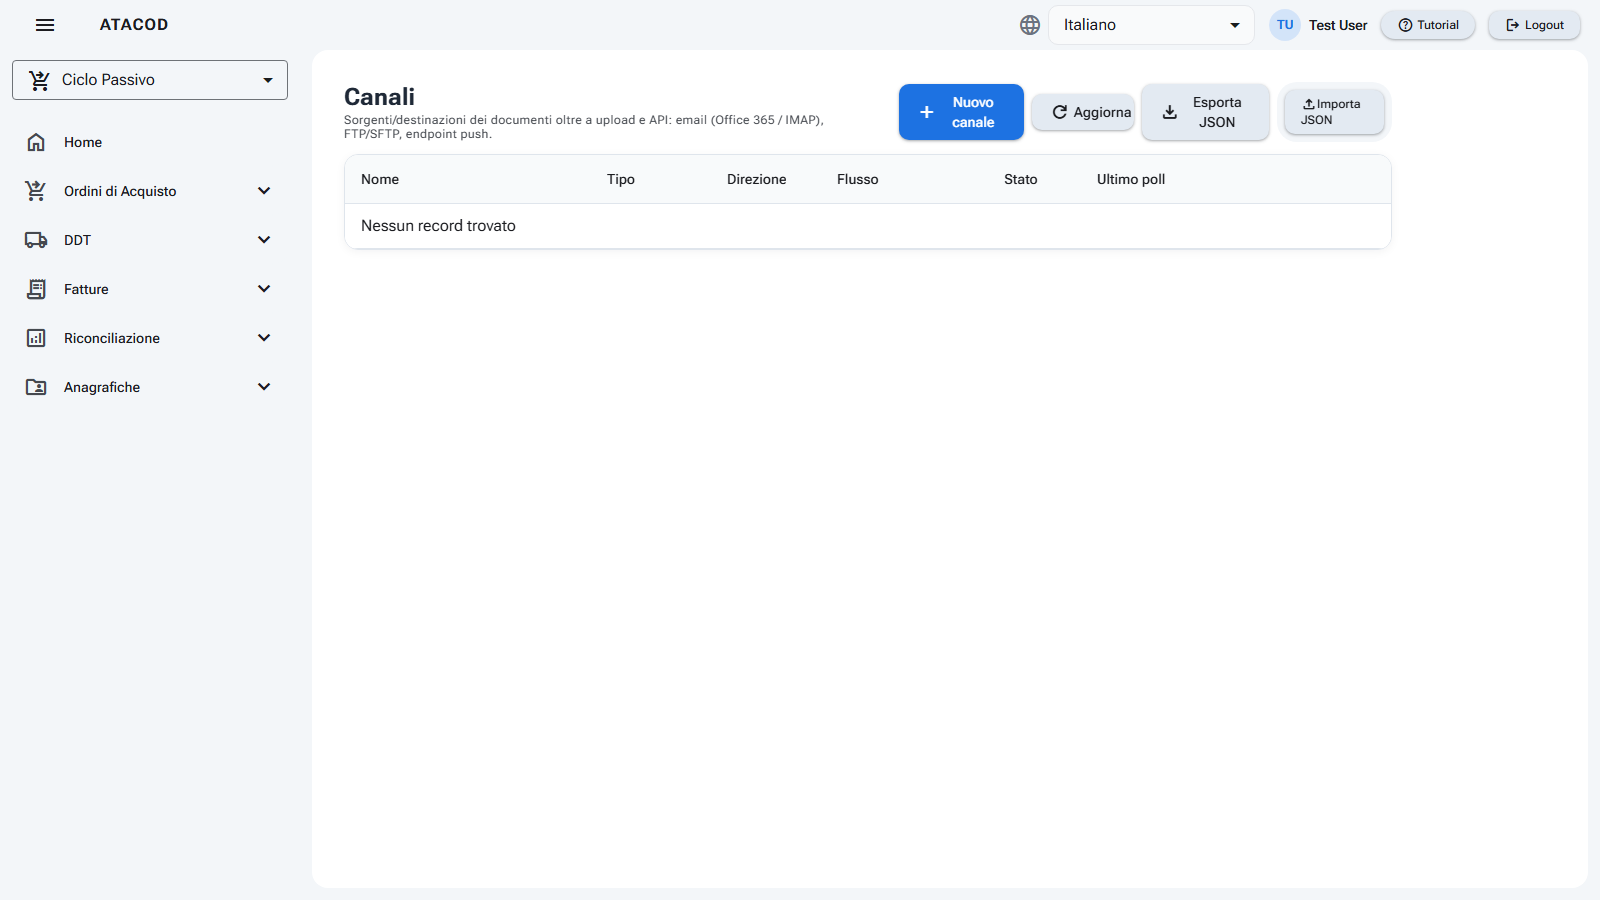
Task: Click the Canali page heading
Action: click(379, 97)
